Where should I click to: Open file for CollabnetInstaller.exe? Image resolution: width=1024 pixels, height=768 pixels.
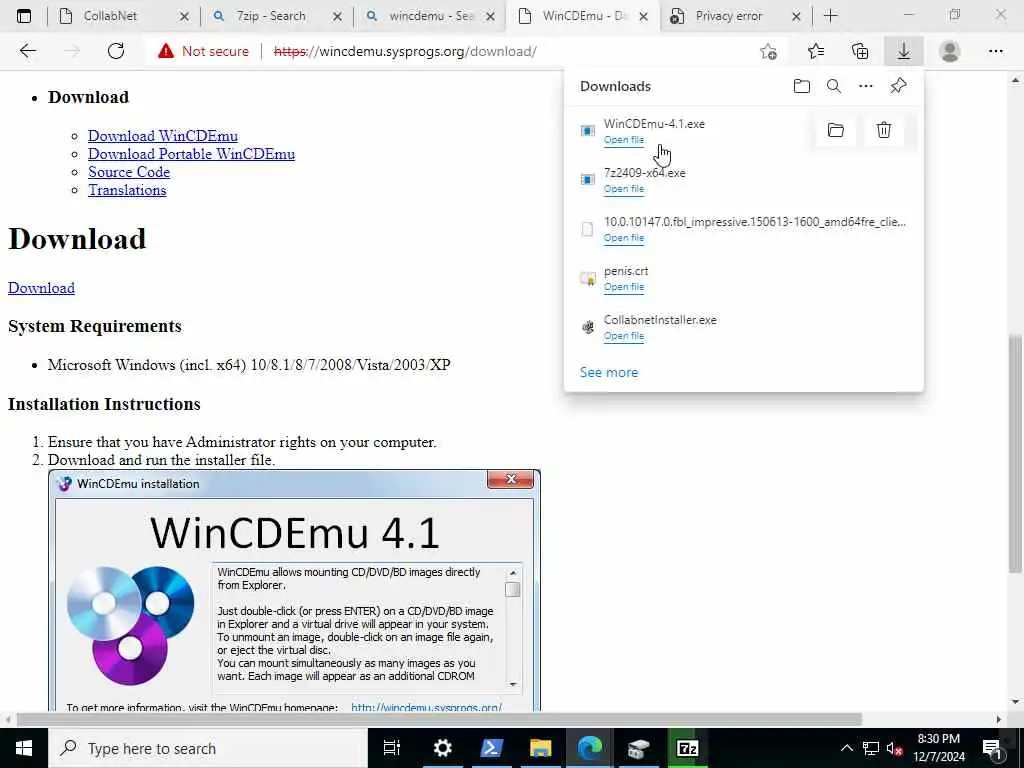point(624,336)
